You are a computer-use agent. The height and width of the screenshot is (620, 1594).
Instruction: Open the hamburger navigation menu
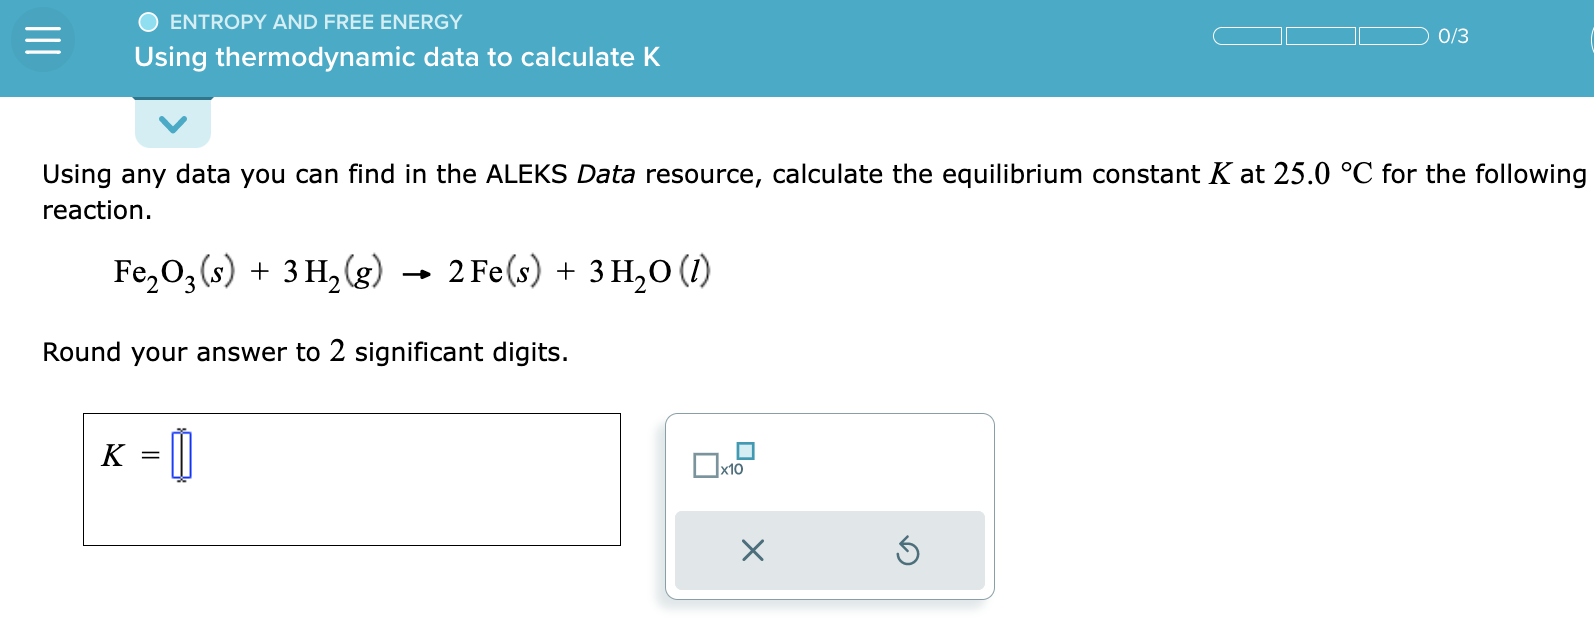pyautogui.click(x=42, y=40)
